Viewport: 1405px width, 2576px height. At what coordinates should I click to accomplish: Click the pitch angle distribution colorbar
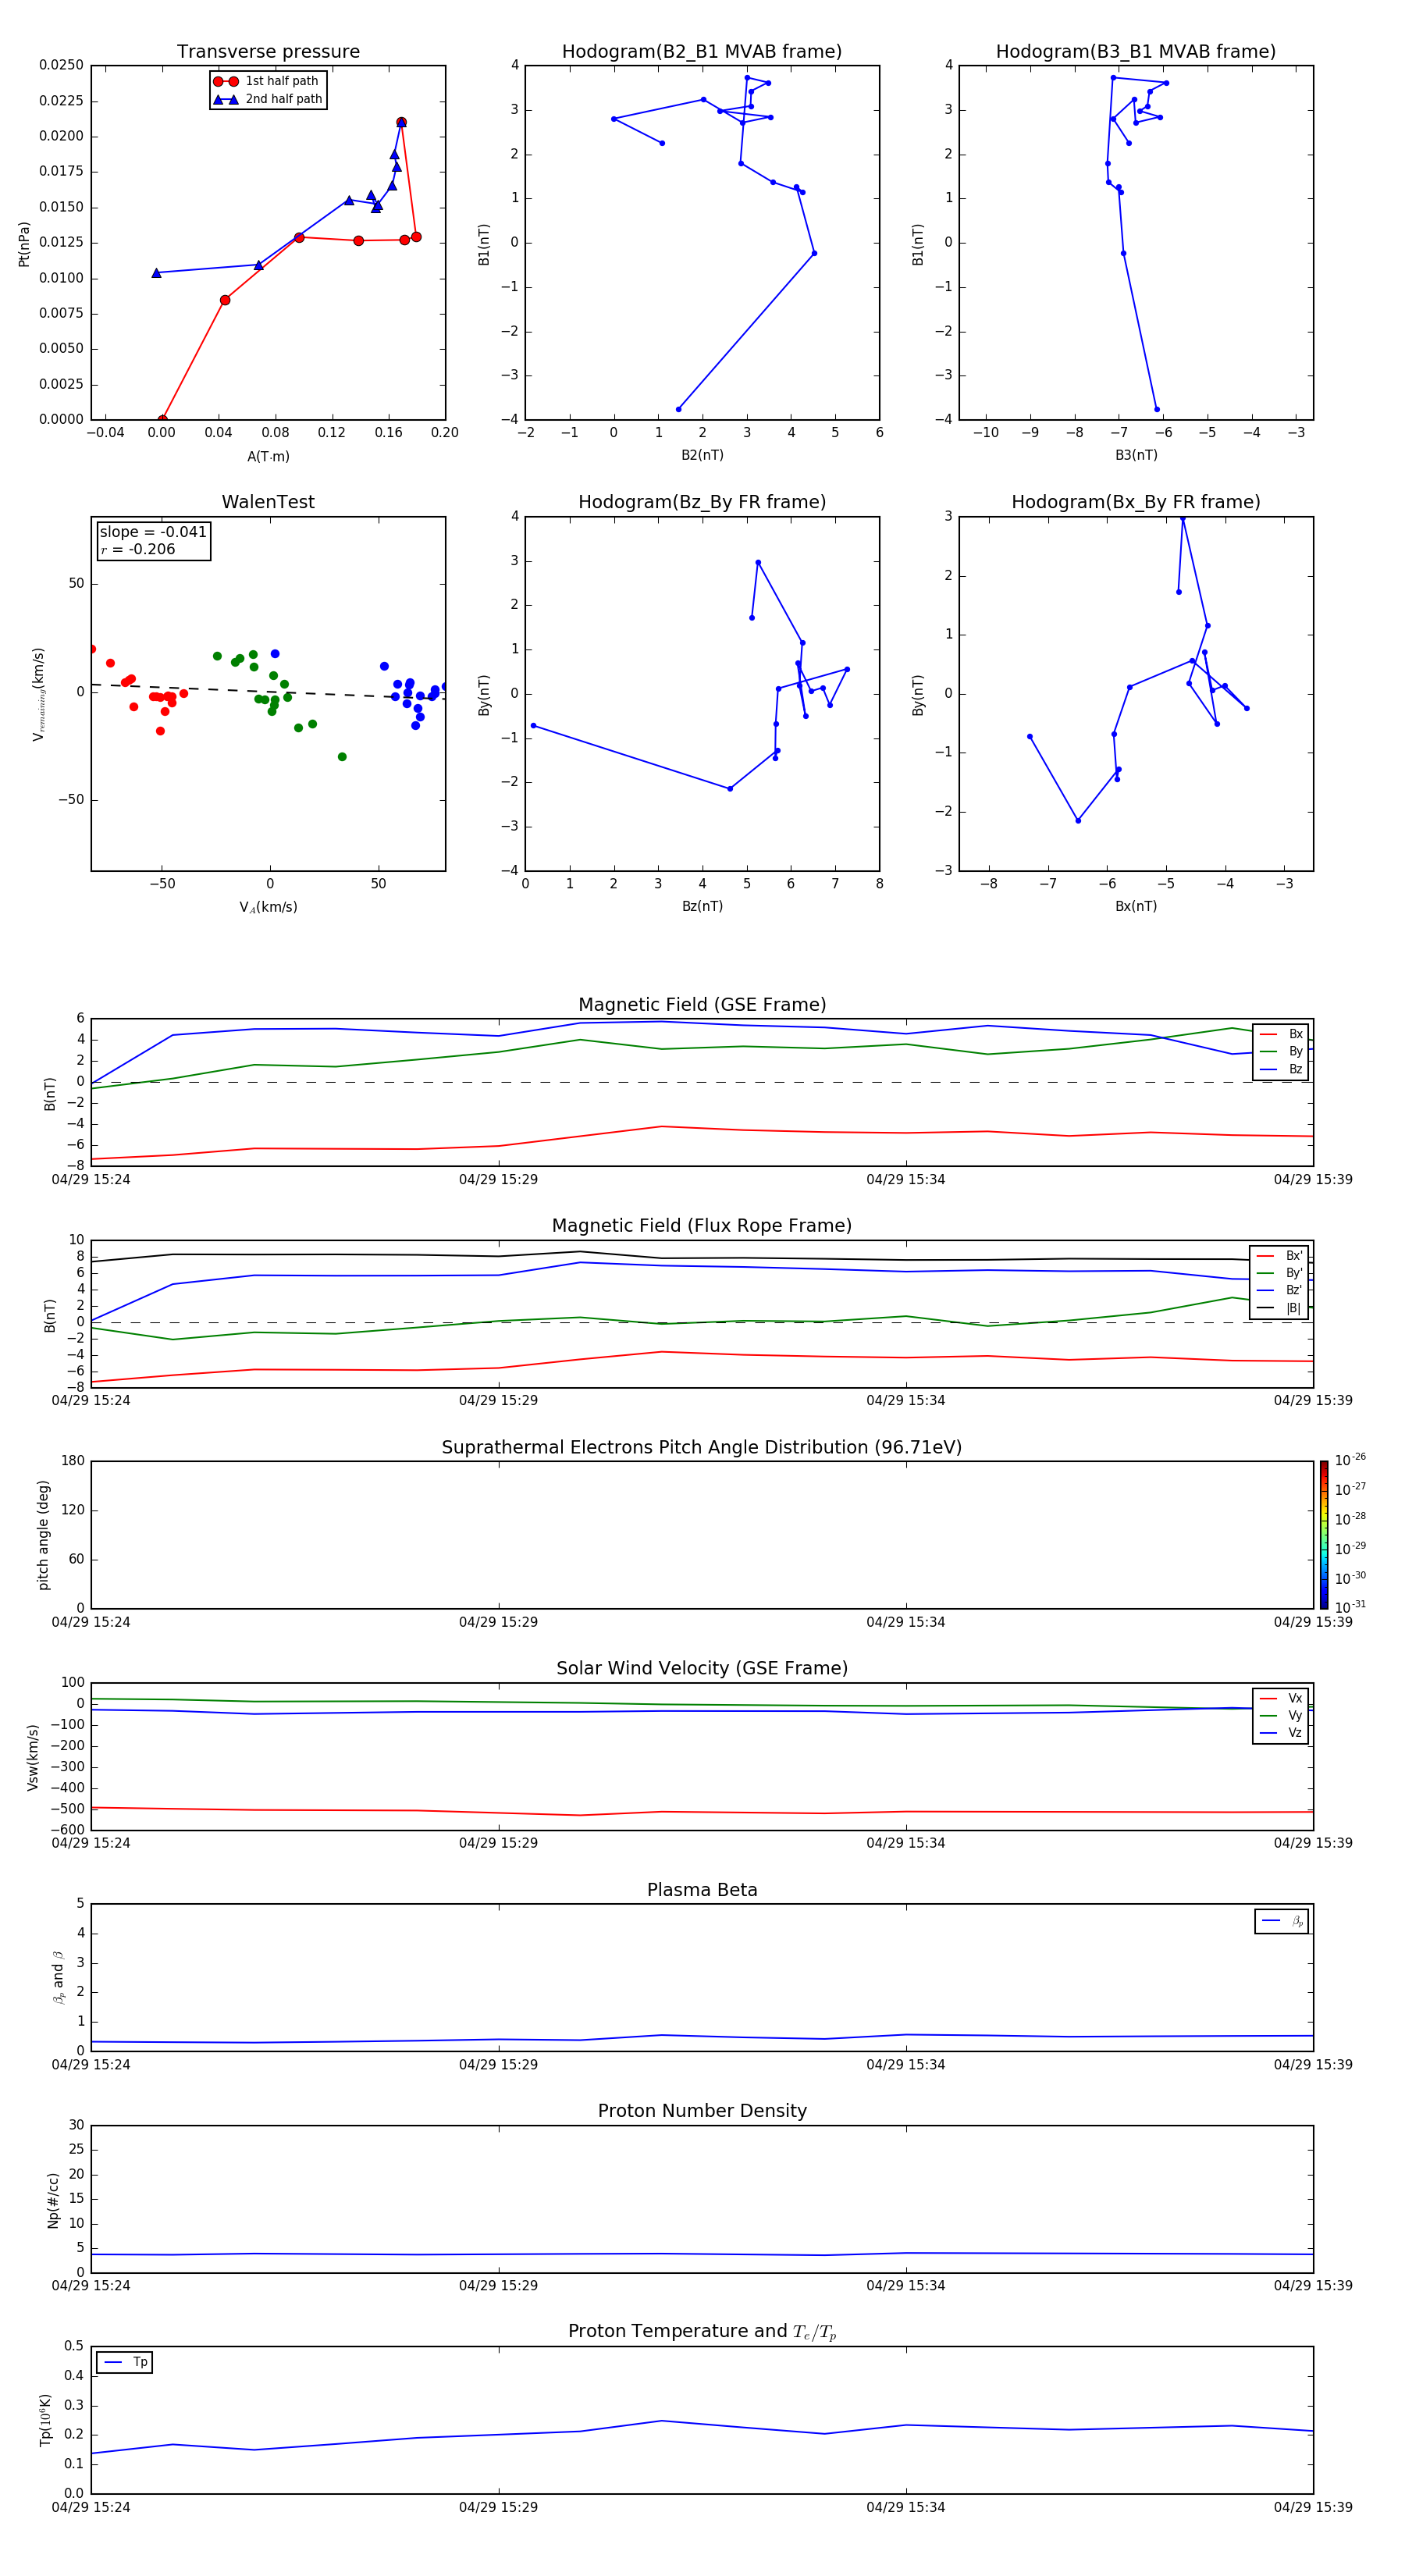1324,1535
